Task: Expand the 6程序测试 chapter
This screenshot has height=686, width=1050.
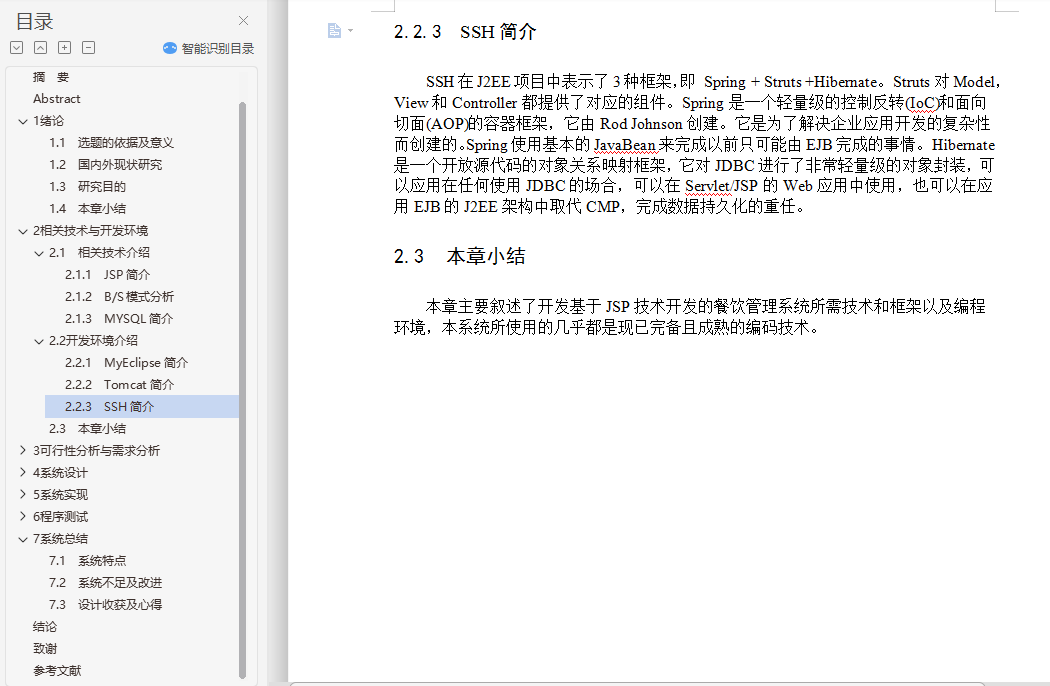Action: [23, 517]
